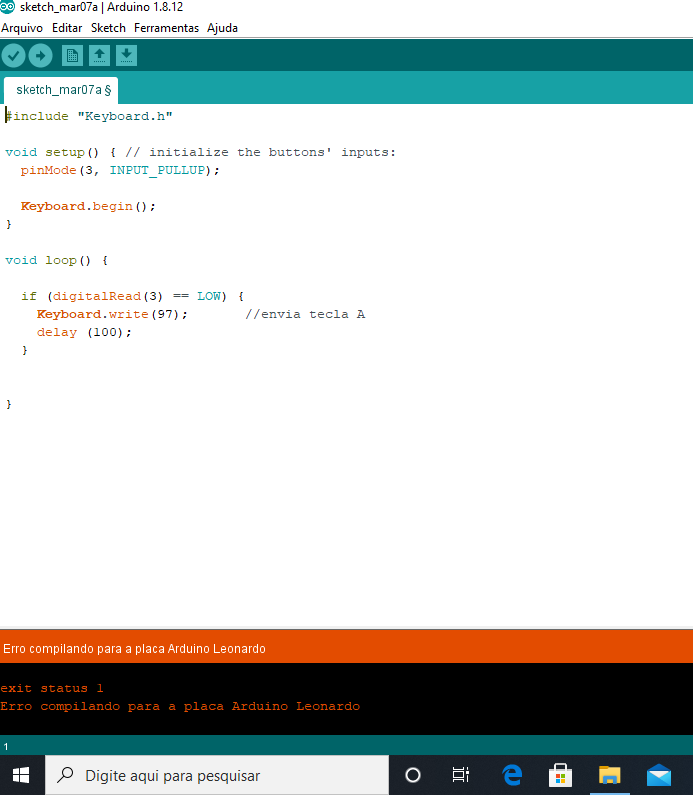The width and height of the screenshot is (693, 795).
Task: Open Task View on the taskbar
Action: [x=460, y=775]
